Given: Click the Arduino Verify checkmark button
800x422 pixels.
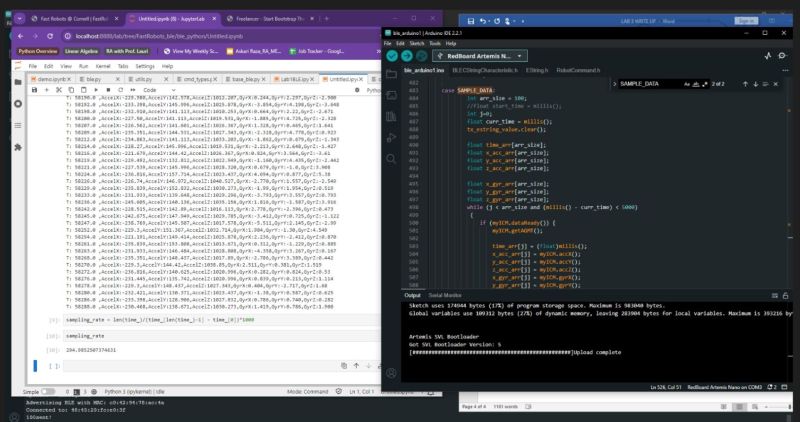Looking at the screenshot, I should point(392,56).
